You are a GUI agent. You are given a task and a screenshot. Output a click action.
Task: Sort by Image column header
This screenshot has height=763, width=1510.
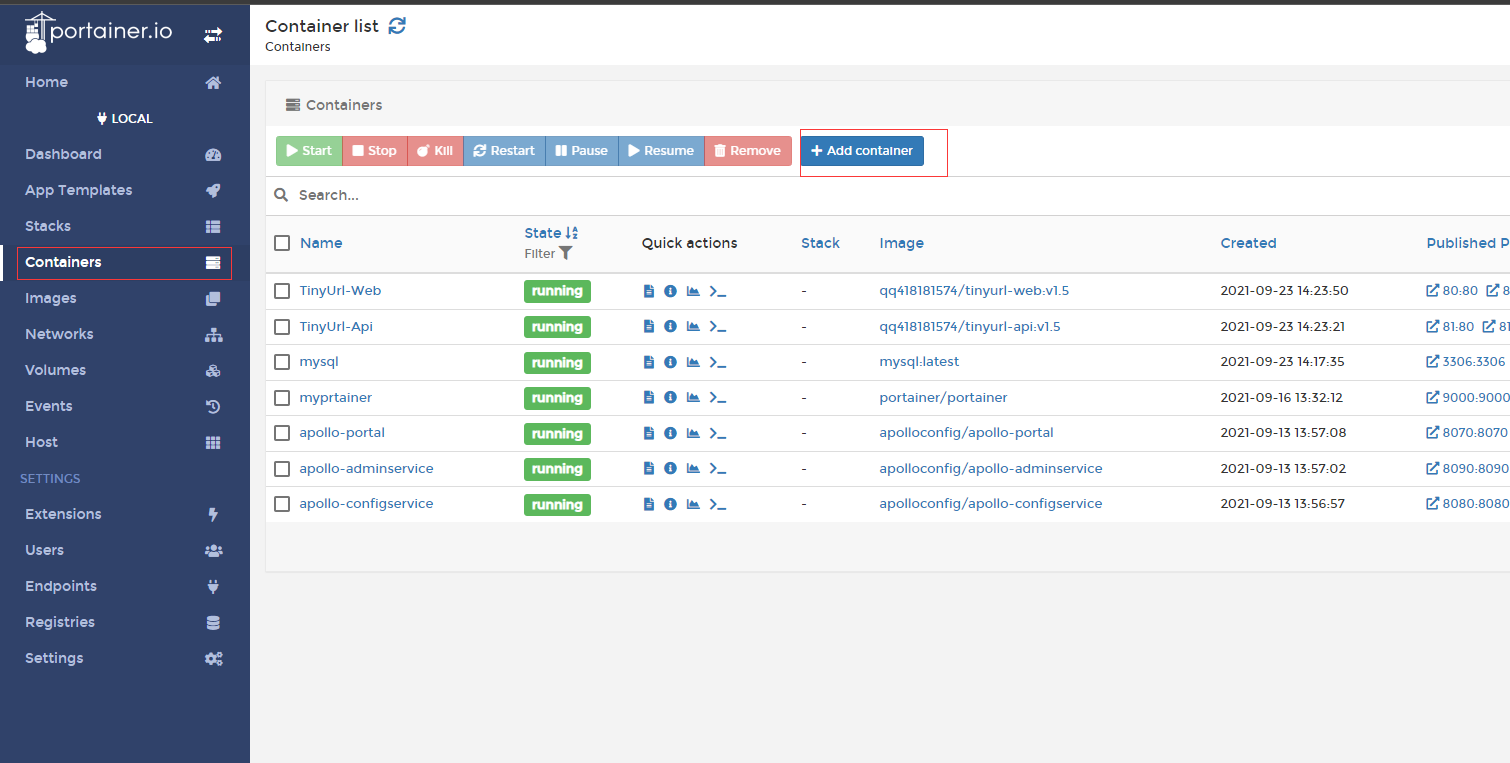tap(902, 243)
